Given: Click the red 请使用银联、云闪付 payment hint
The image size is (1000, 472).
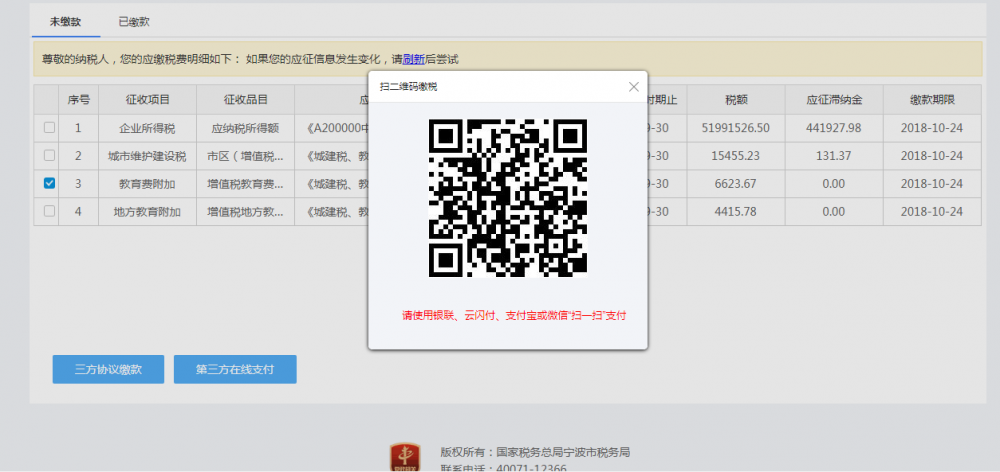Looking at the screenshot, I should tap(514, 315).
